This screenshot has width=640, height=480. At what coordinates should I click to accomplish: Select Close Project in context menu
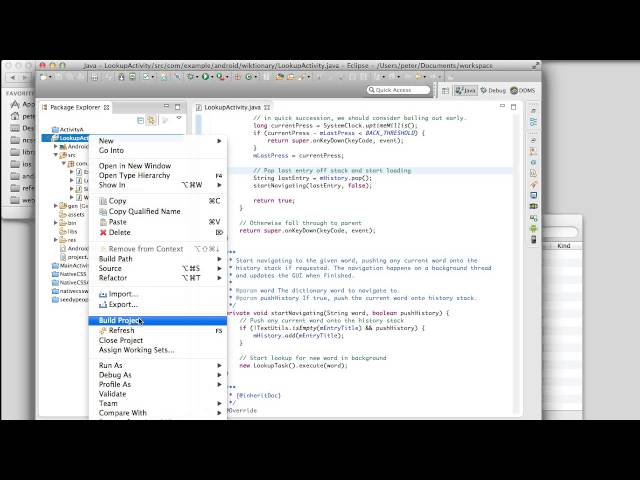click(158, 340)
